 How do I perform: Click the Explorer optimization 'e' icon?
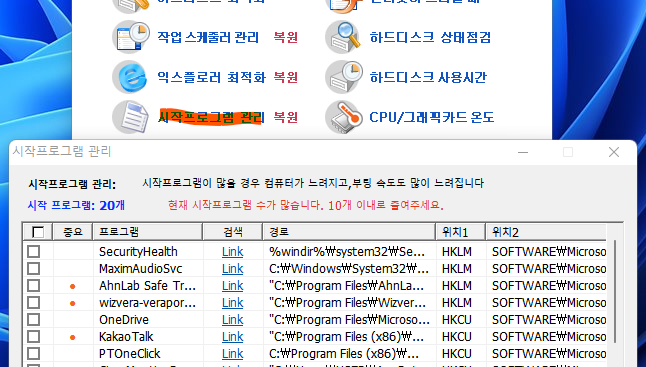pyautogui.click(x=130, y=77)
